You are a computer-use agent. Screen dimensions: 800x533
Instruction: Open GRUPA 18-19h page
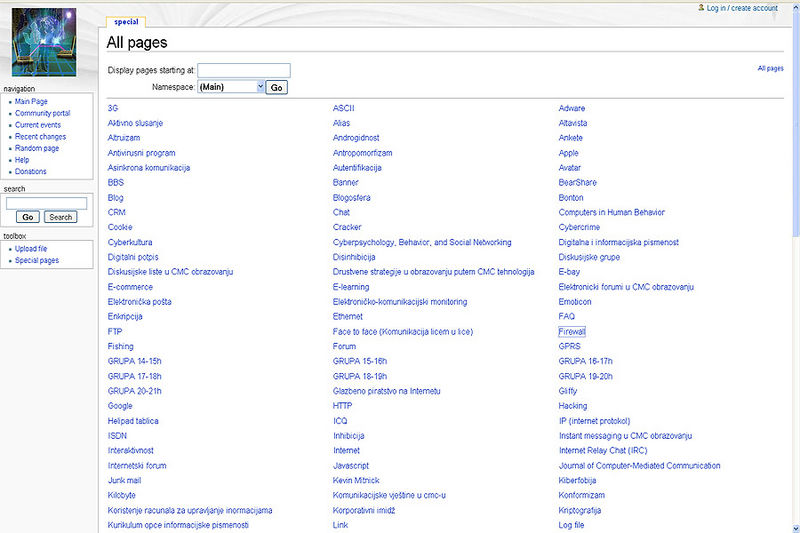360,376
